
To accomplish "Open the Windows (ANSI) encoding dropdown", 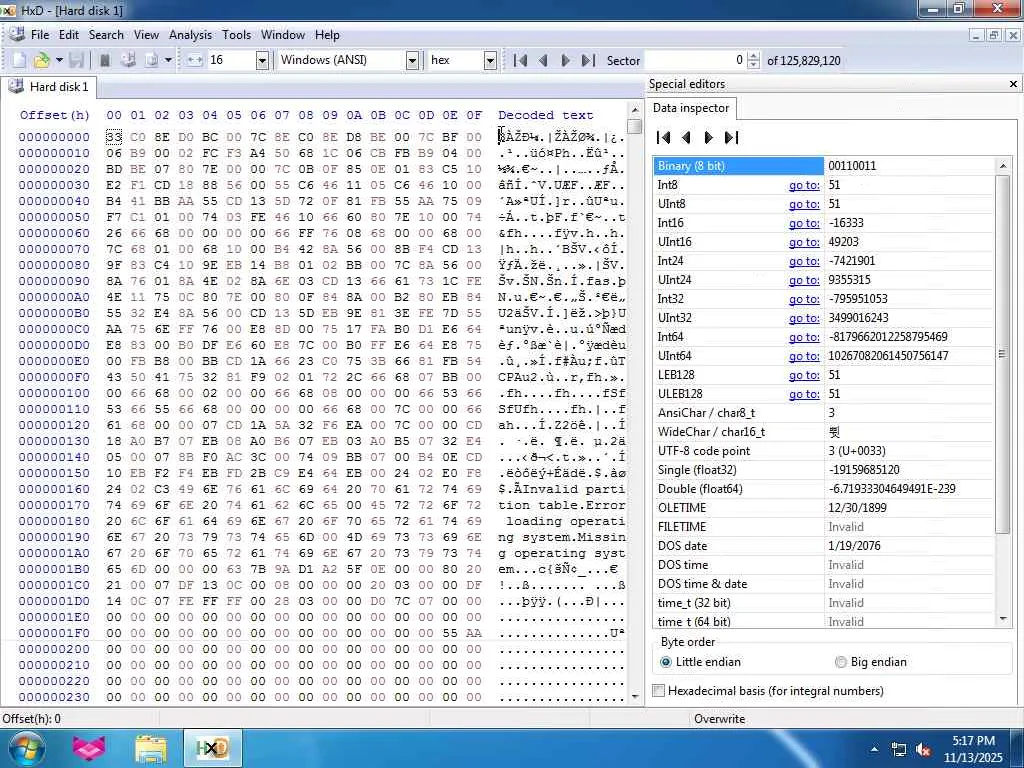I will pyautogui.click(x=412, y=61).
